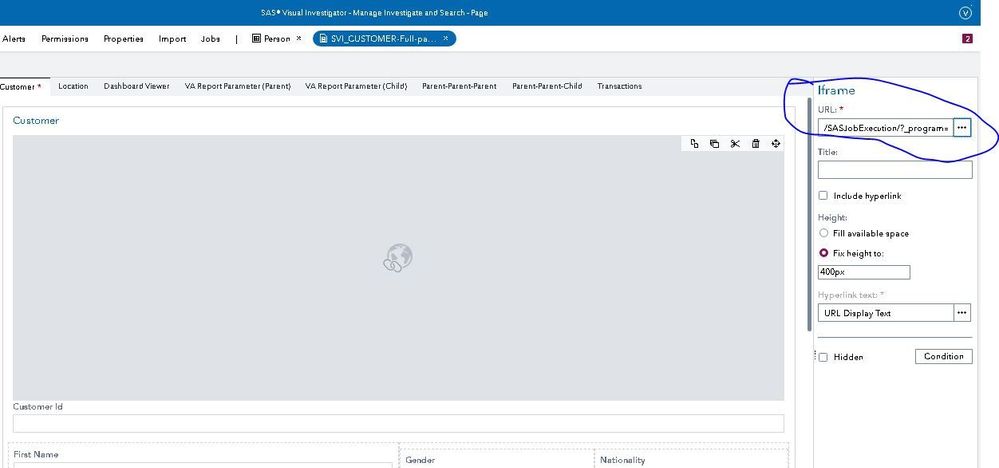Click the Iframe panel heading
999x468 pixels.
click(x=837, y=90)
